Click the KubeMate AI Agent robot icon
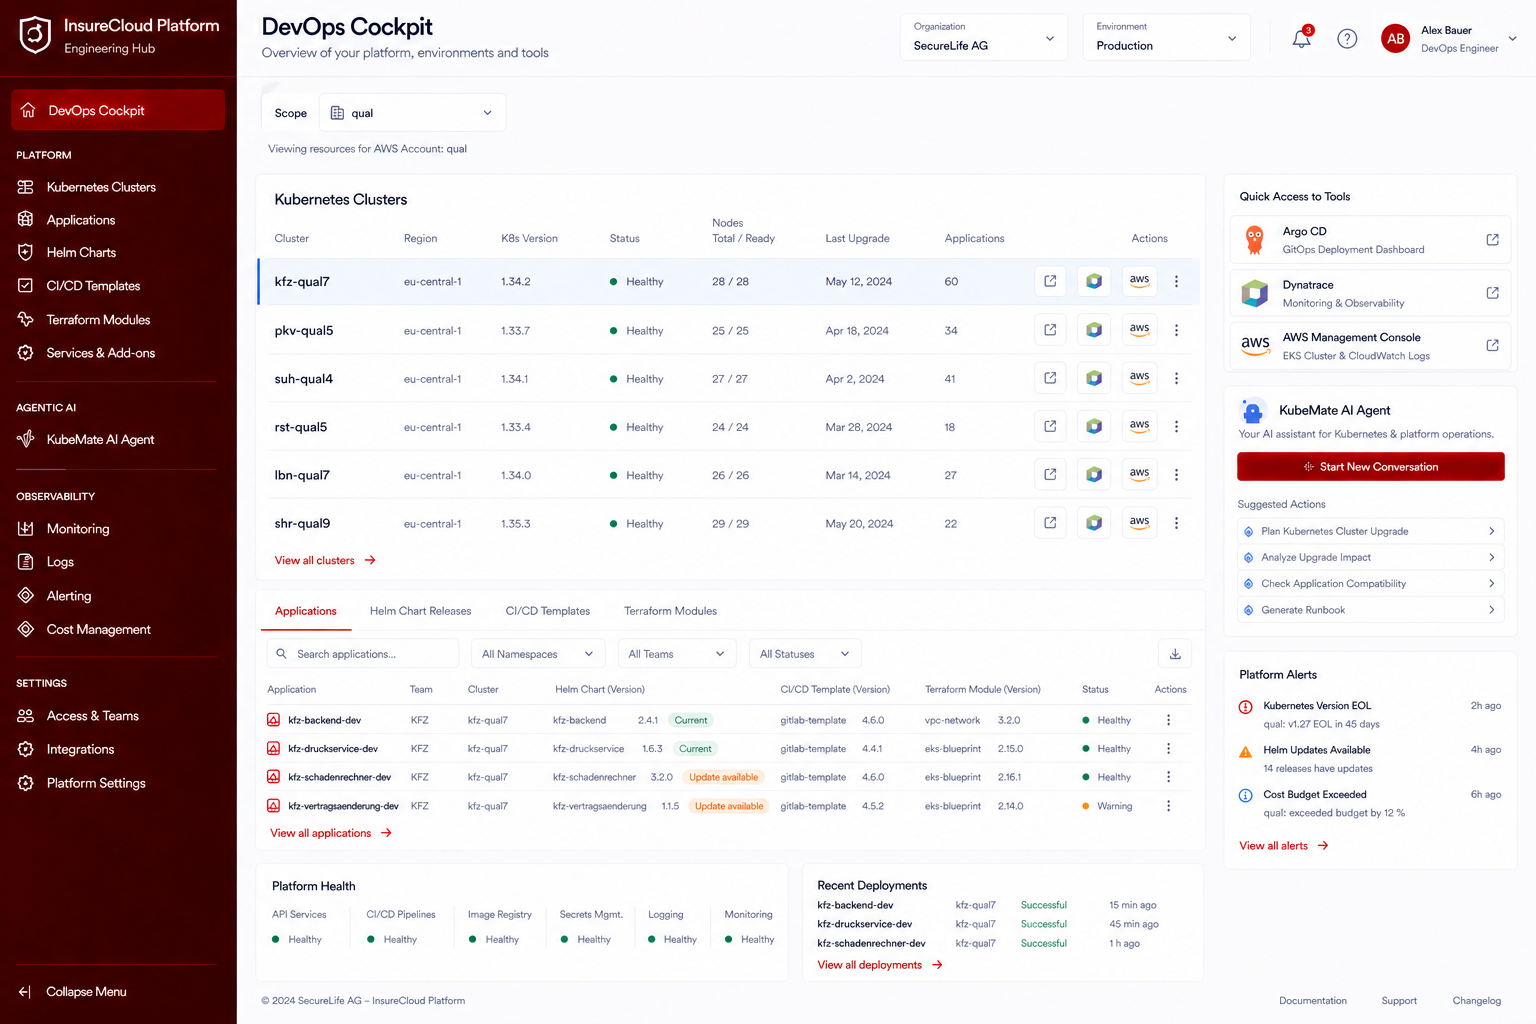1536x1024 pixels. point(1253,411)
